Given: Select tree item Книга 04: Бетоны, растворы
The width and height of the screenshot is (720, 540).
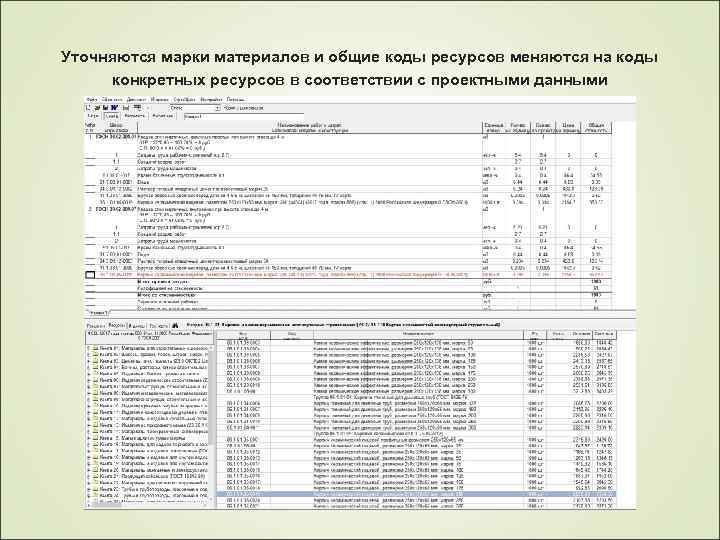Looking at the screenshot, I should [154, 367].
